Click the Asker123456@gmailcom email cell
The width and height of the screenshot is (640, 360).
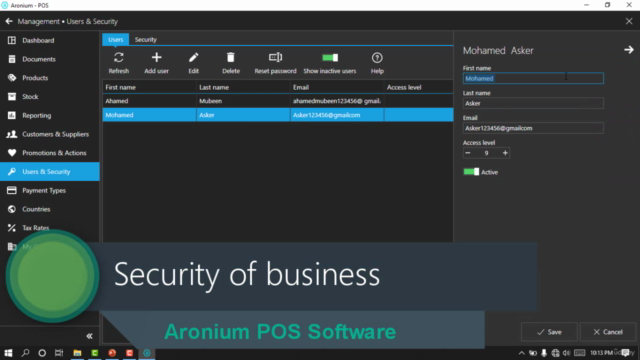(x=337, y=115)
